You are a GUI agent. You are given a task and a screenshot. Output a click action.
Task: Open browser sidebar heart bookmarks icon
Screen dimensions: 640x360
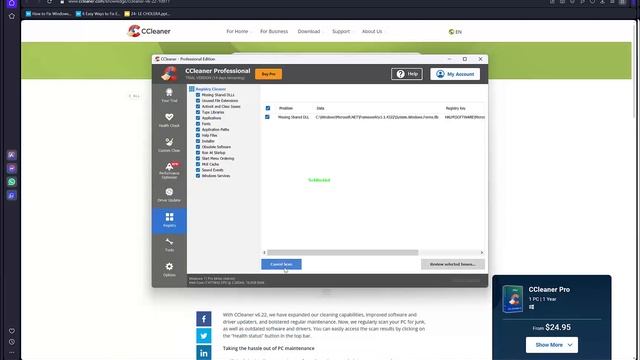coord(12,331)
